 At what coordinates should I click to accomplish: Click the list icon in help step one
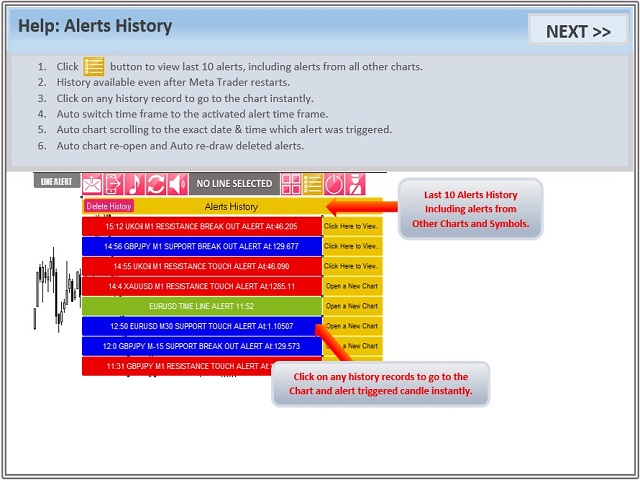tap(94, 66)
